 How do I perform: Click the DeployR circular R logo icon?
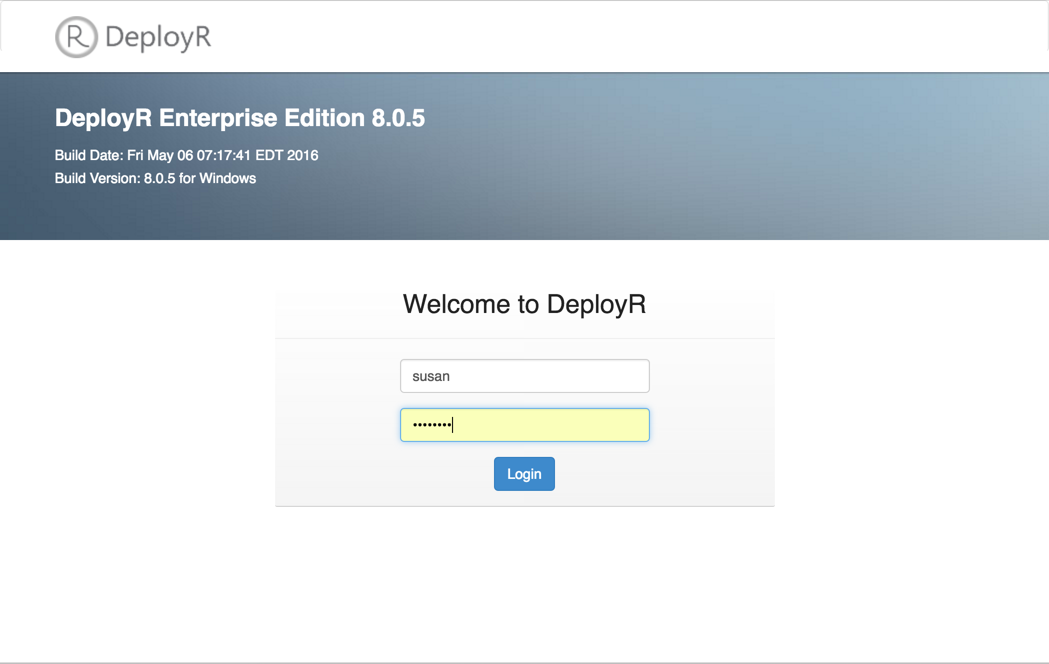pyautogui.click(x=76, y=37)
